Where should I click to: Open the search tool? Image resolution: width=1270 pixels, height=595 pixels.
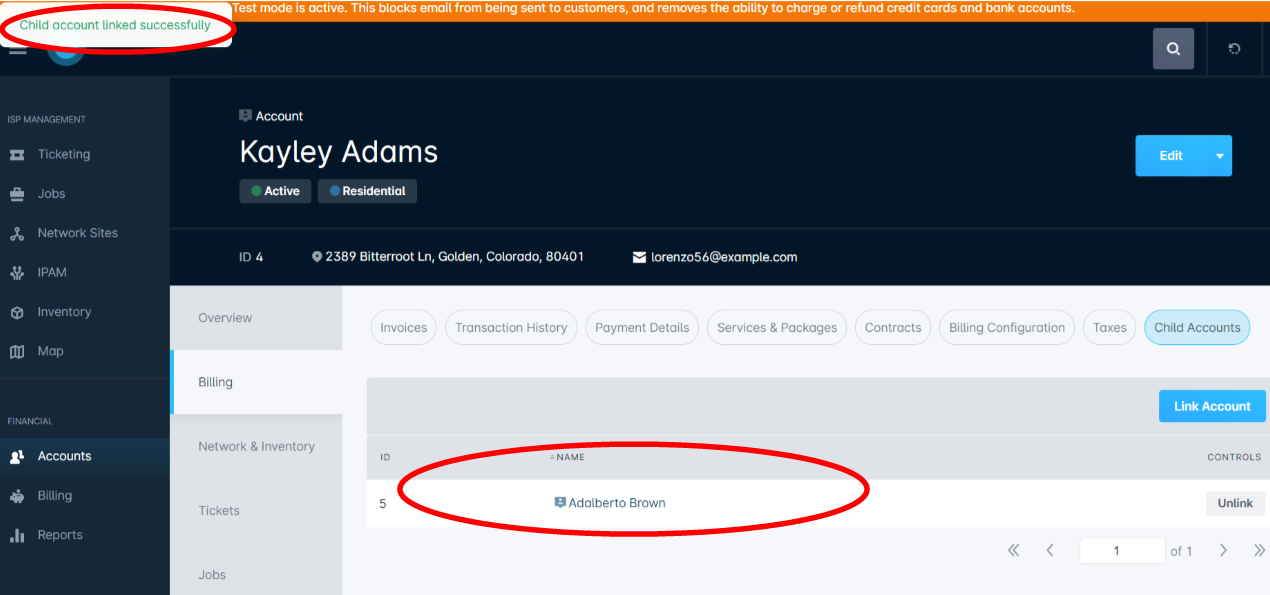pos(1173,48)
